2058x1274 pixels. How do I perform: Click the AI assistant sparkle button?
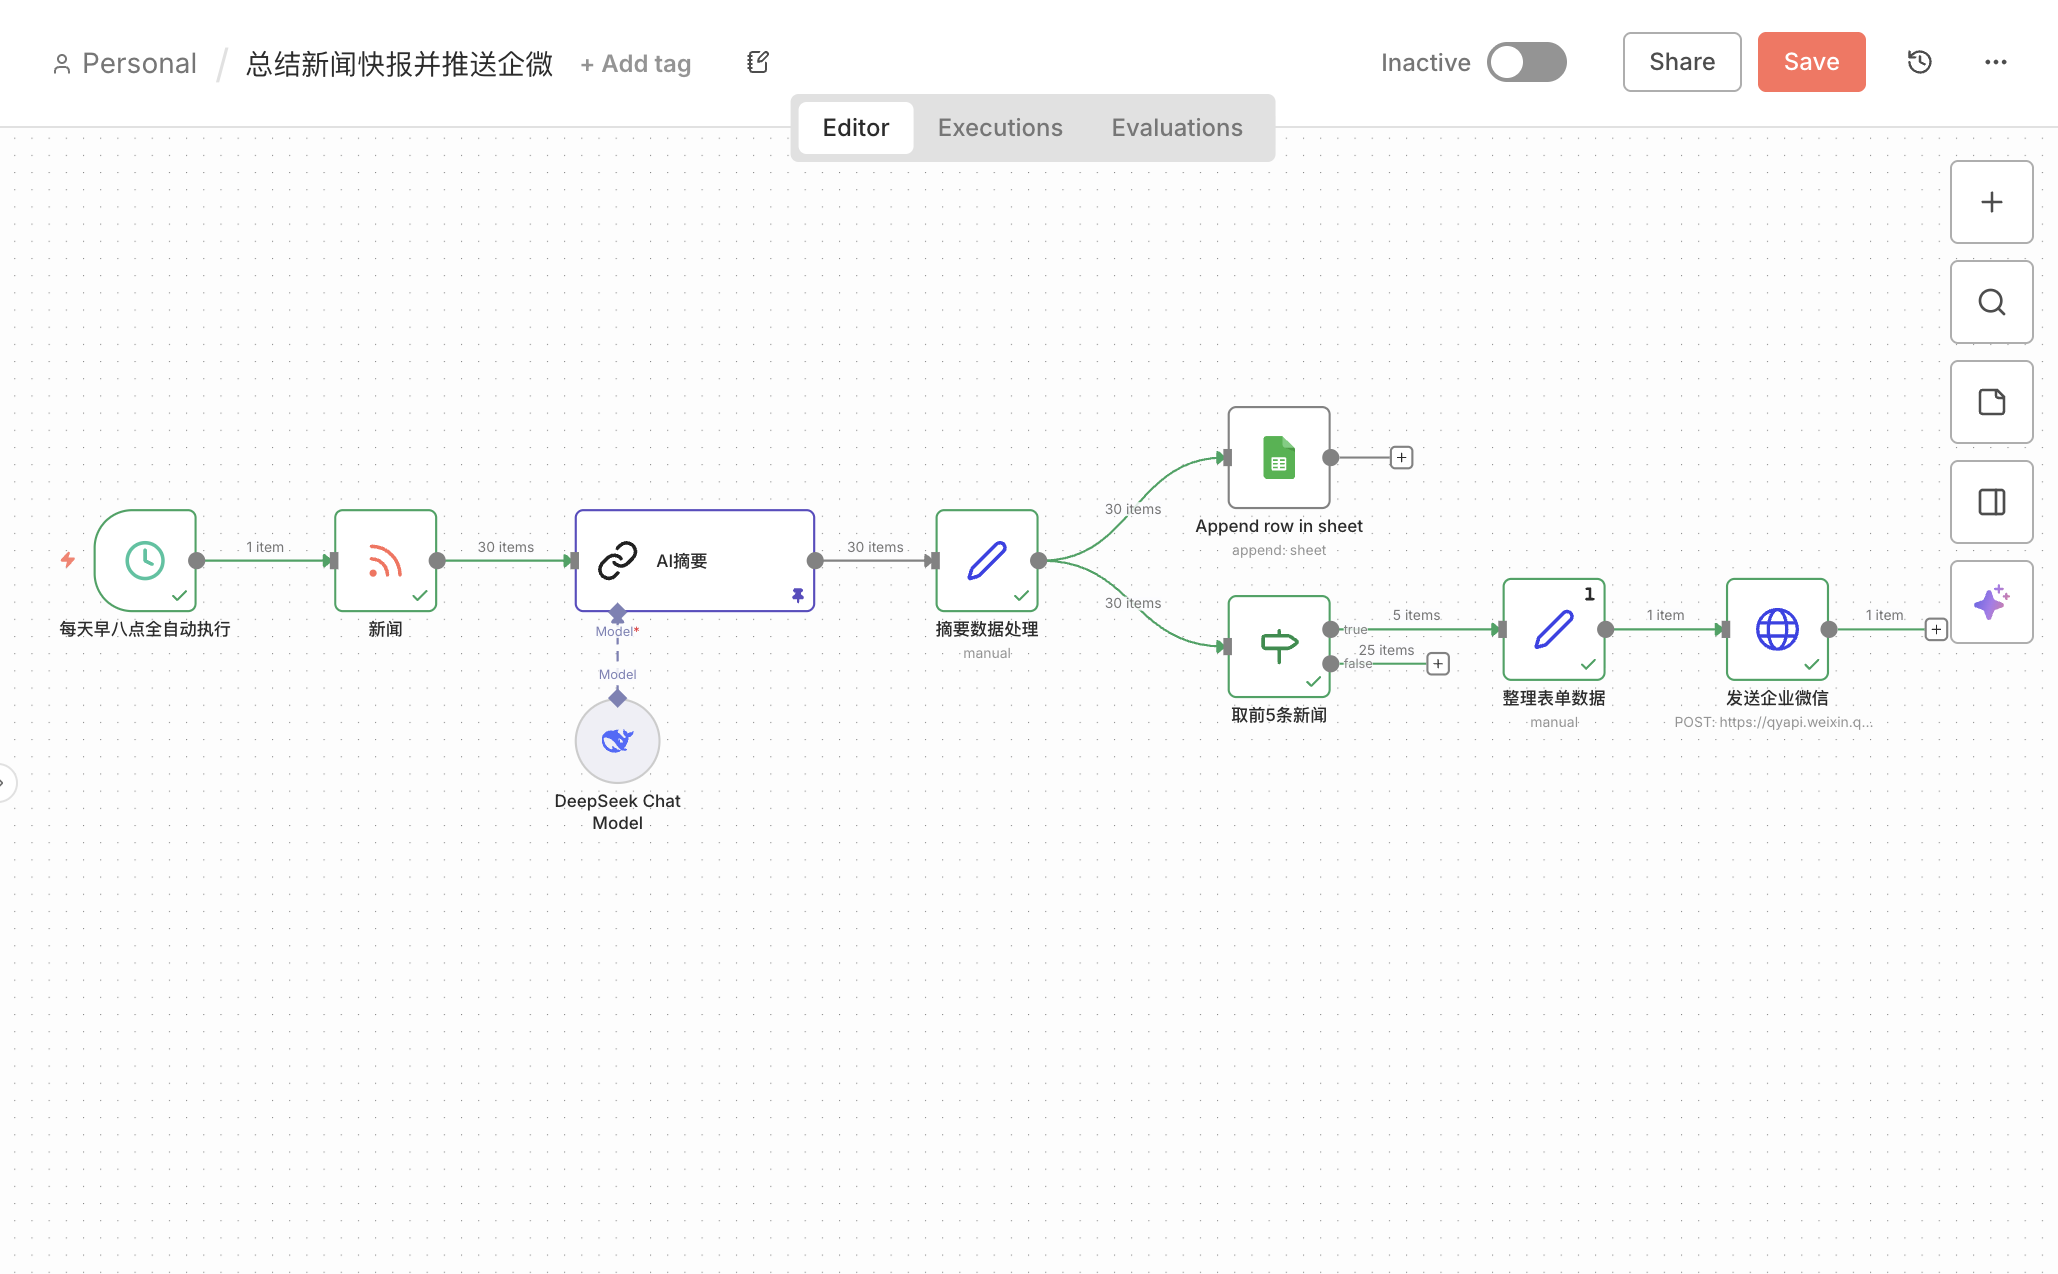[x=1991, y=602]
